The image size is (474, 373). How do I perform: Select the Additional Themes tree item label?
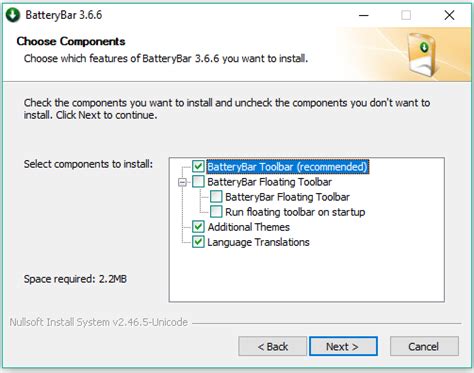pyautogui.click(x=249, y=227)
